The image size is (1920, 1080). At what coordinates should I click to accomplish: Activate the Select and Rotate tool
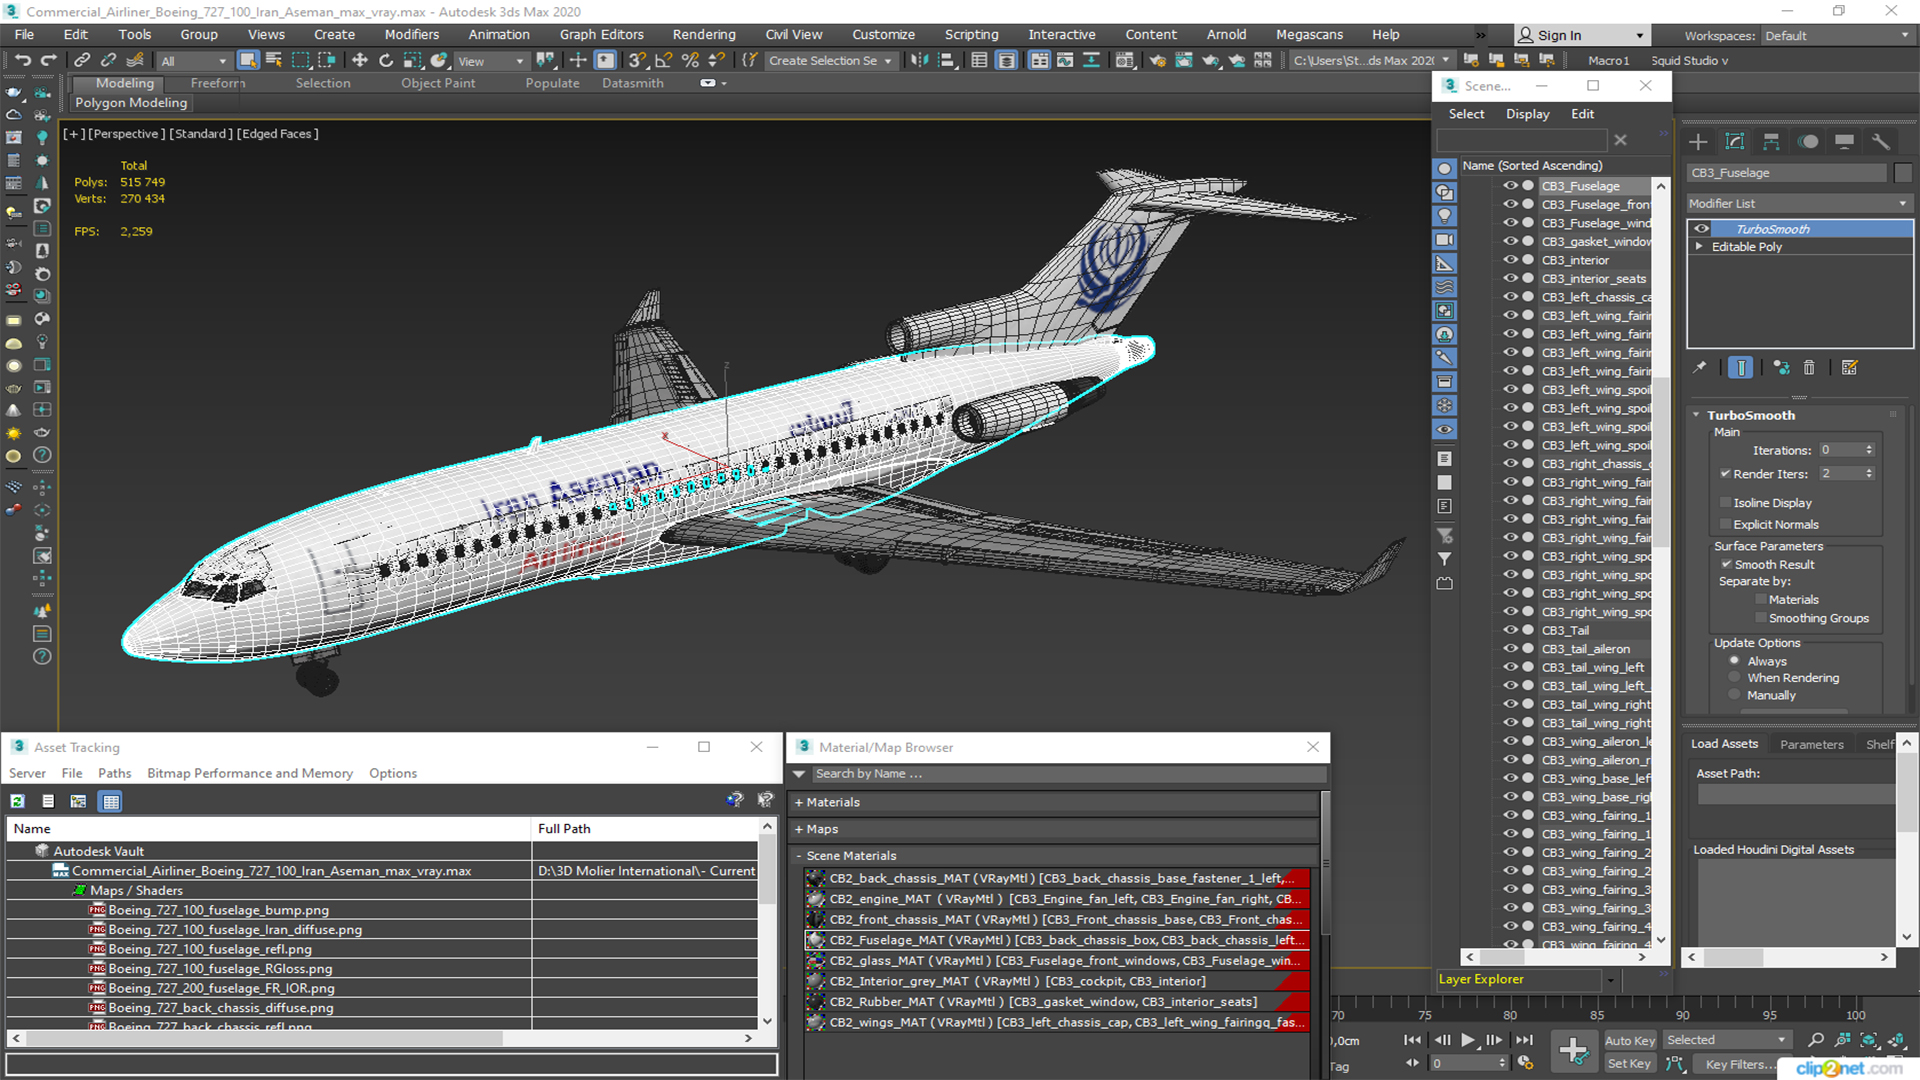click(386, 60)
